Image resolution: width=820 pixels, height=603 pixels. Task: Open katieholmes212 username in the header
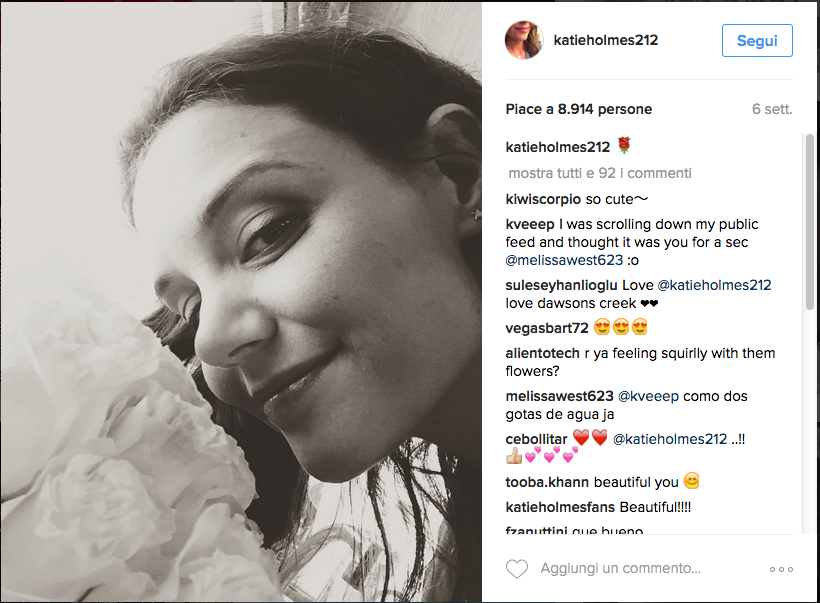pyautogui.click(x=605, y=40)
